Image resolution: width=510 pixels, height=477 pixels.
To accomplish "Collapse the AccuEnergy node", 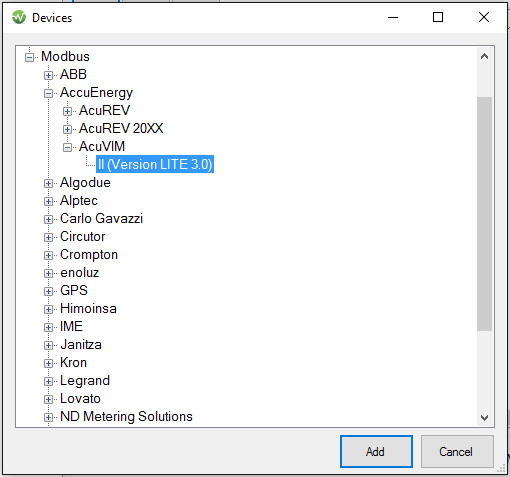I will 48,93.
